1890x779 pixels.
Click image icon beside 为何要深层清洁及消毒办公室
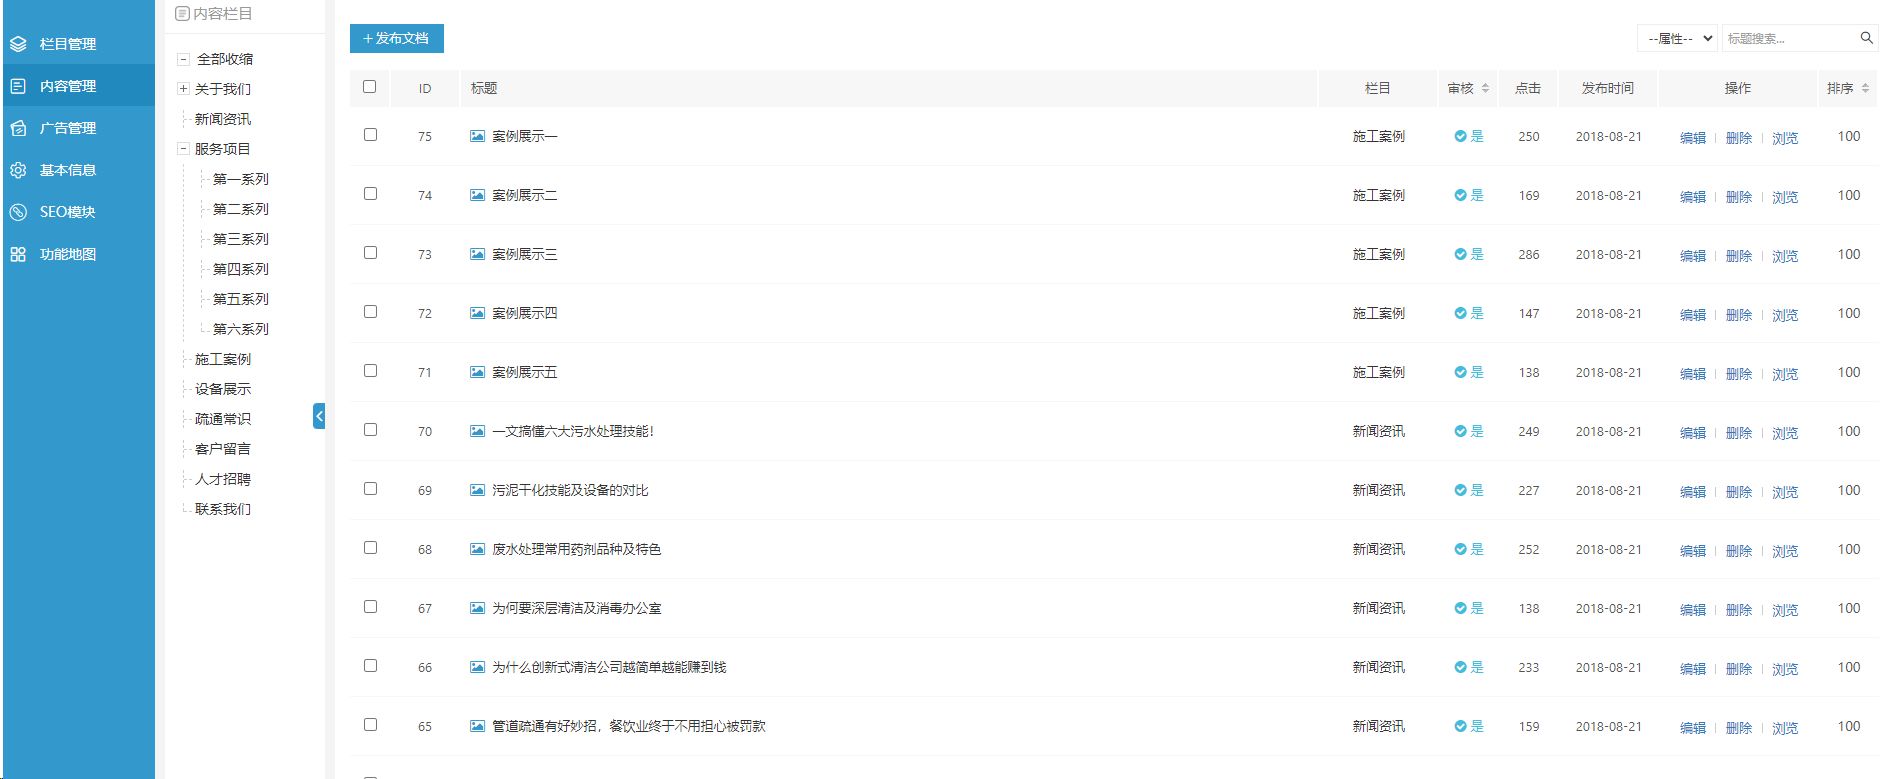click(477, 608)
